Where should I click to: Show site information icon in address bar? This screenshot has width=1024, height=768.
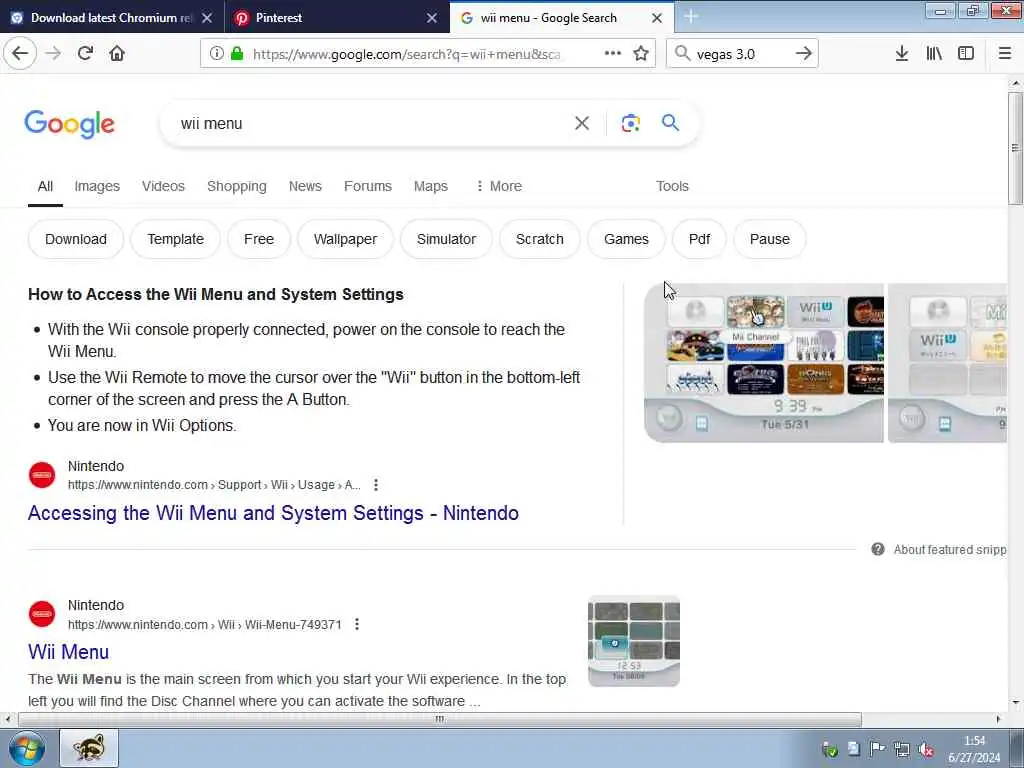tap(217, 54)
